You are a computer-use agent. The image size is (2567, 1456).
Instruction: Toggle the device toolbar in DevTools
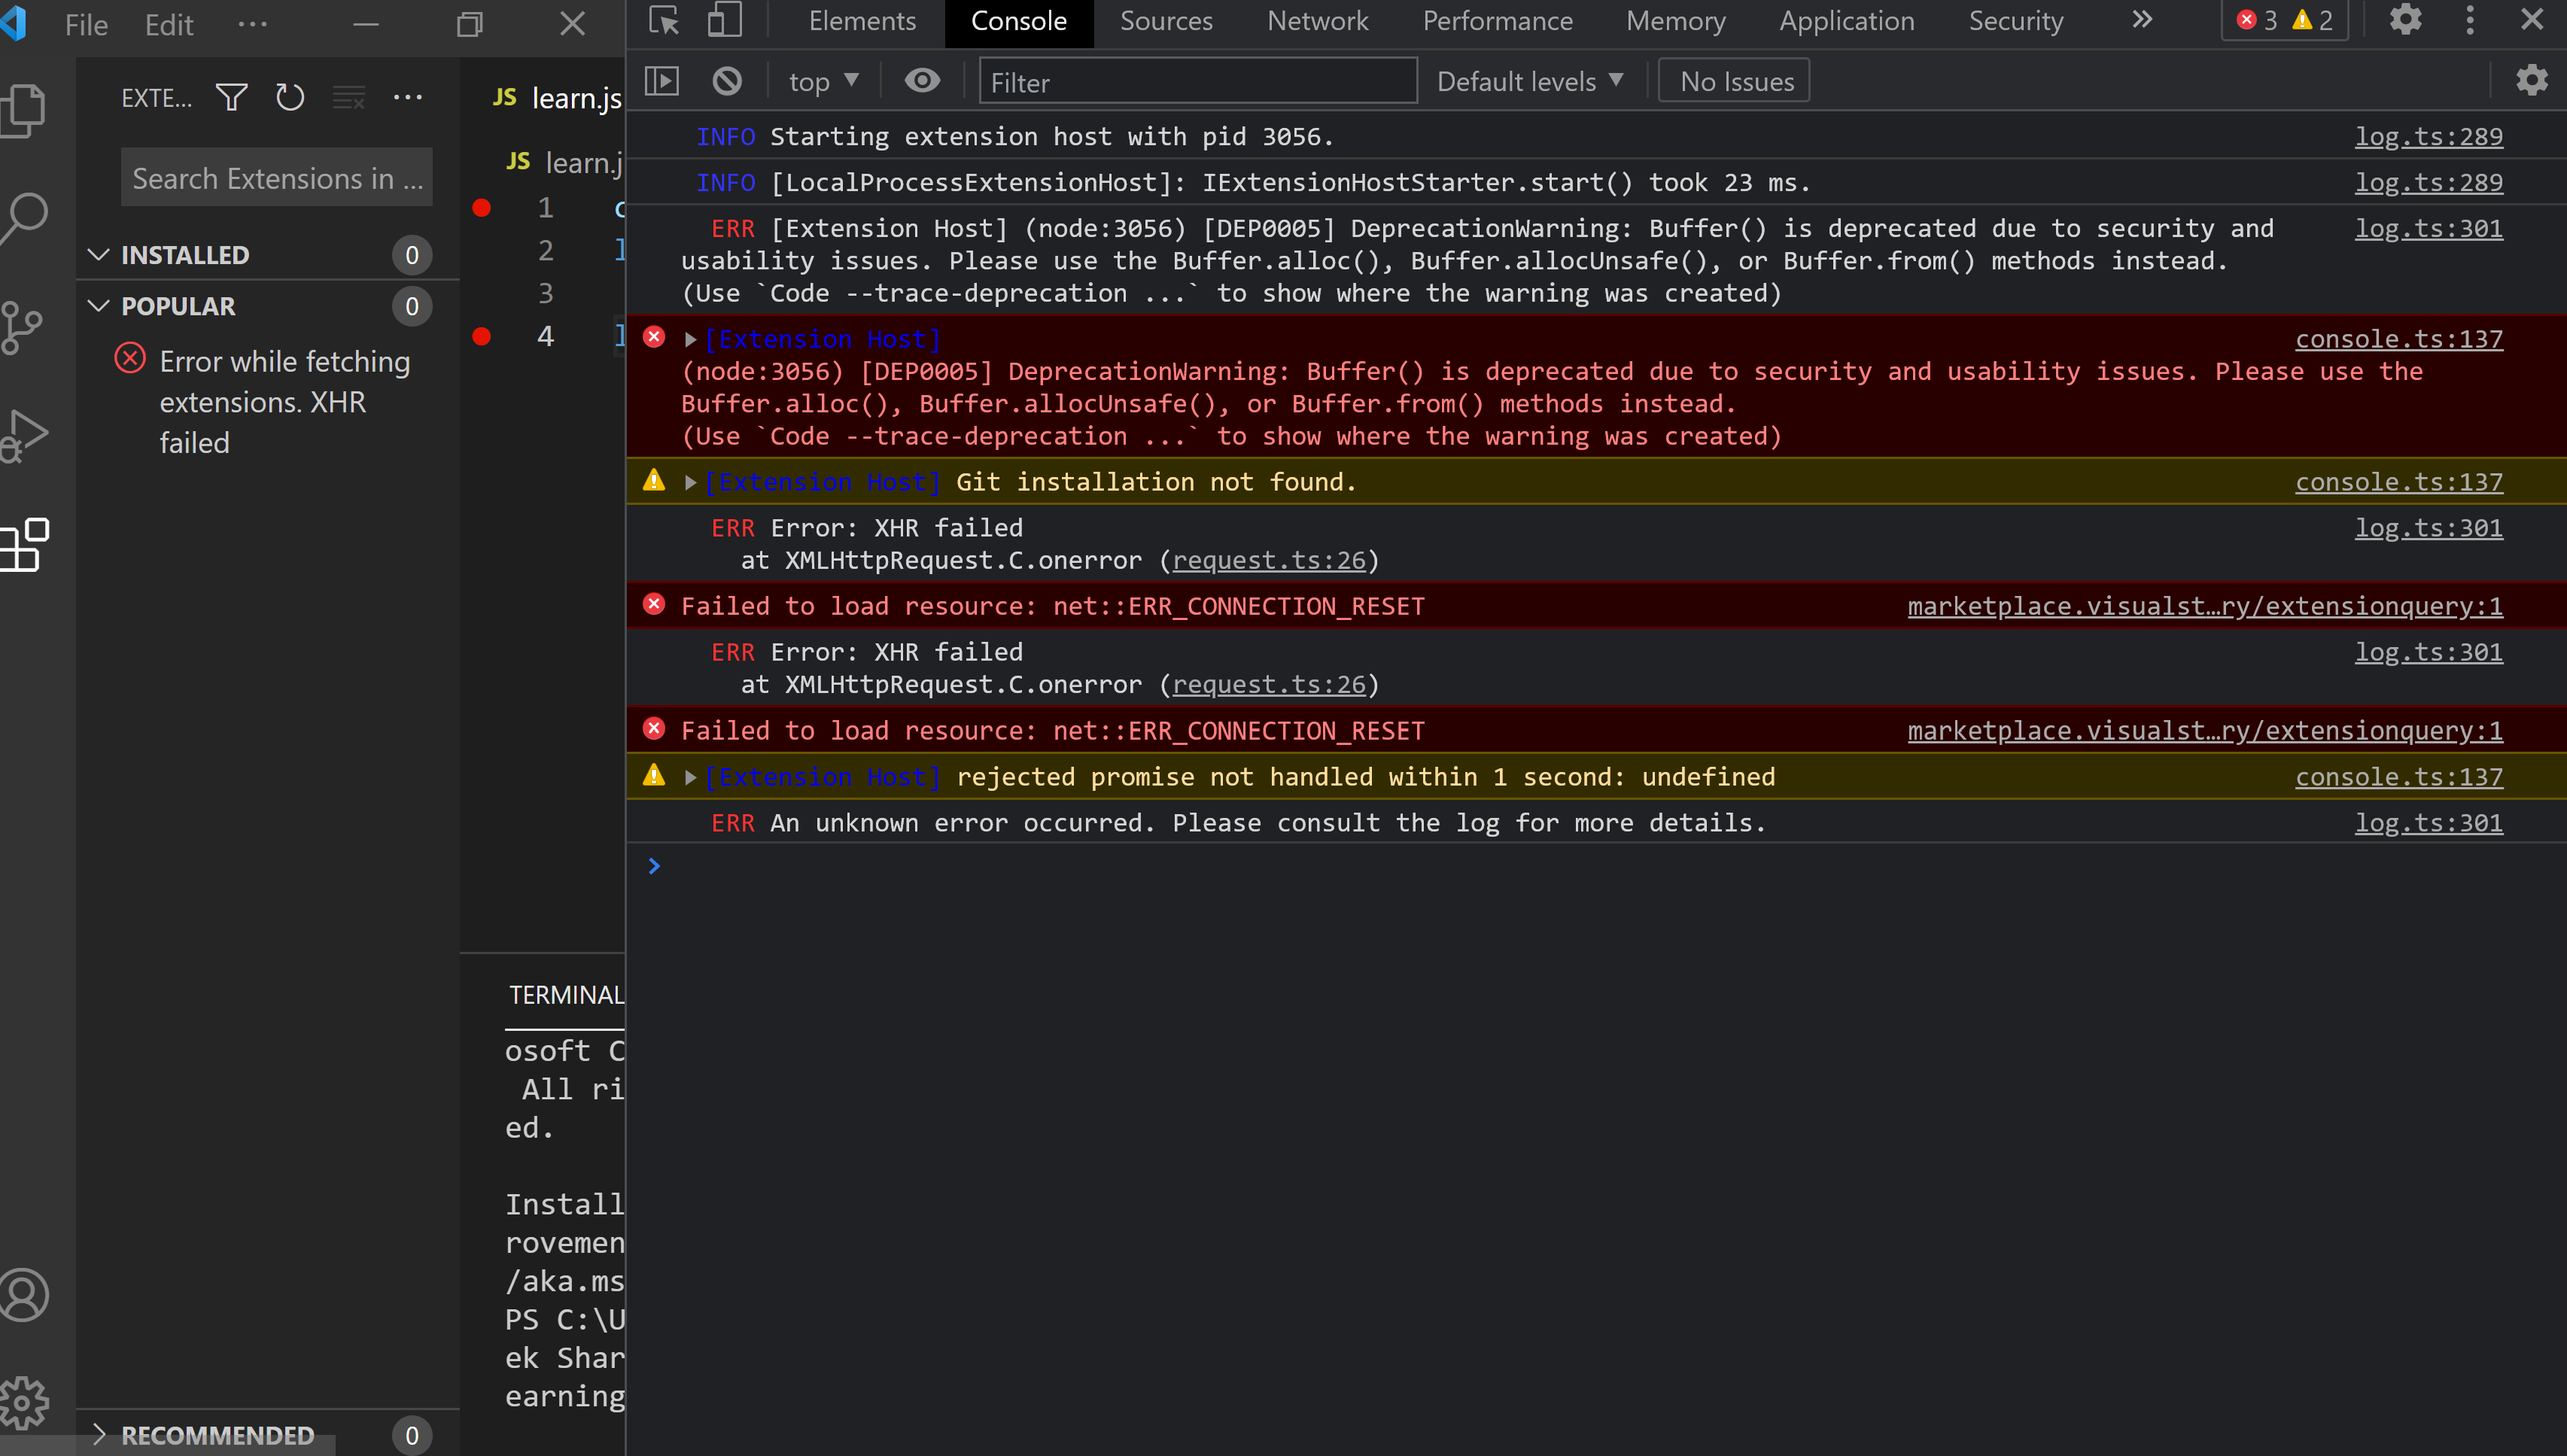[723, 20]
